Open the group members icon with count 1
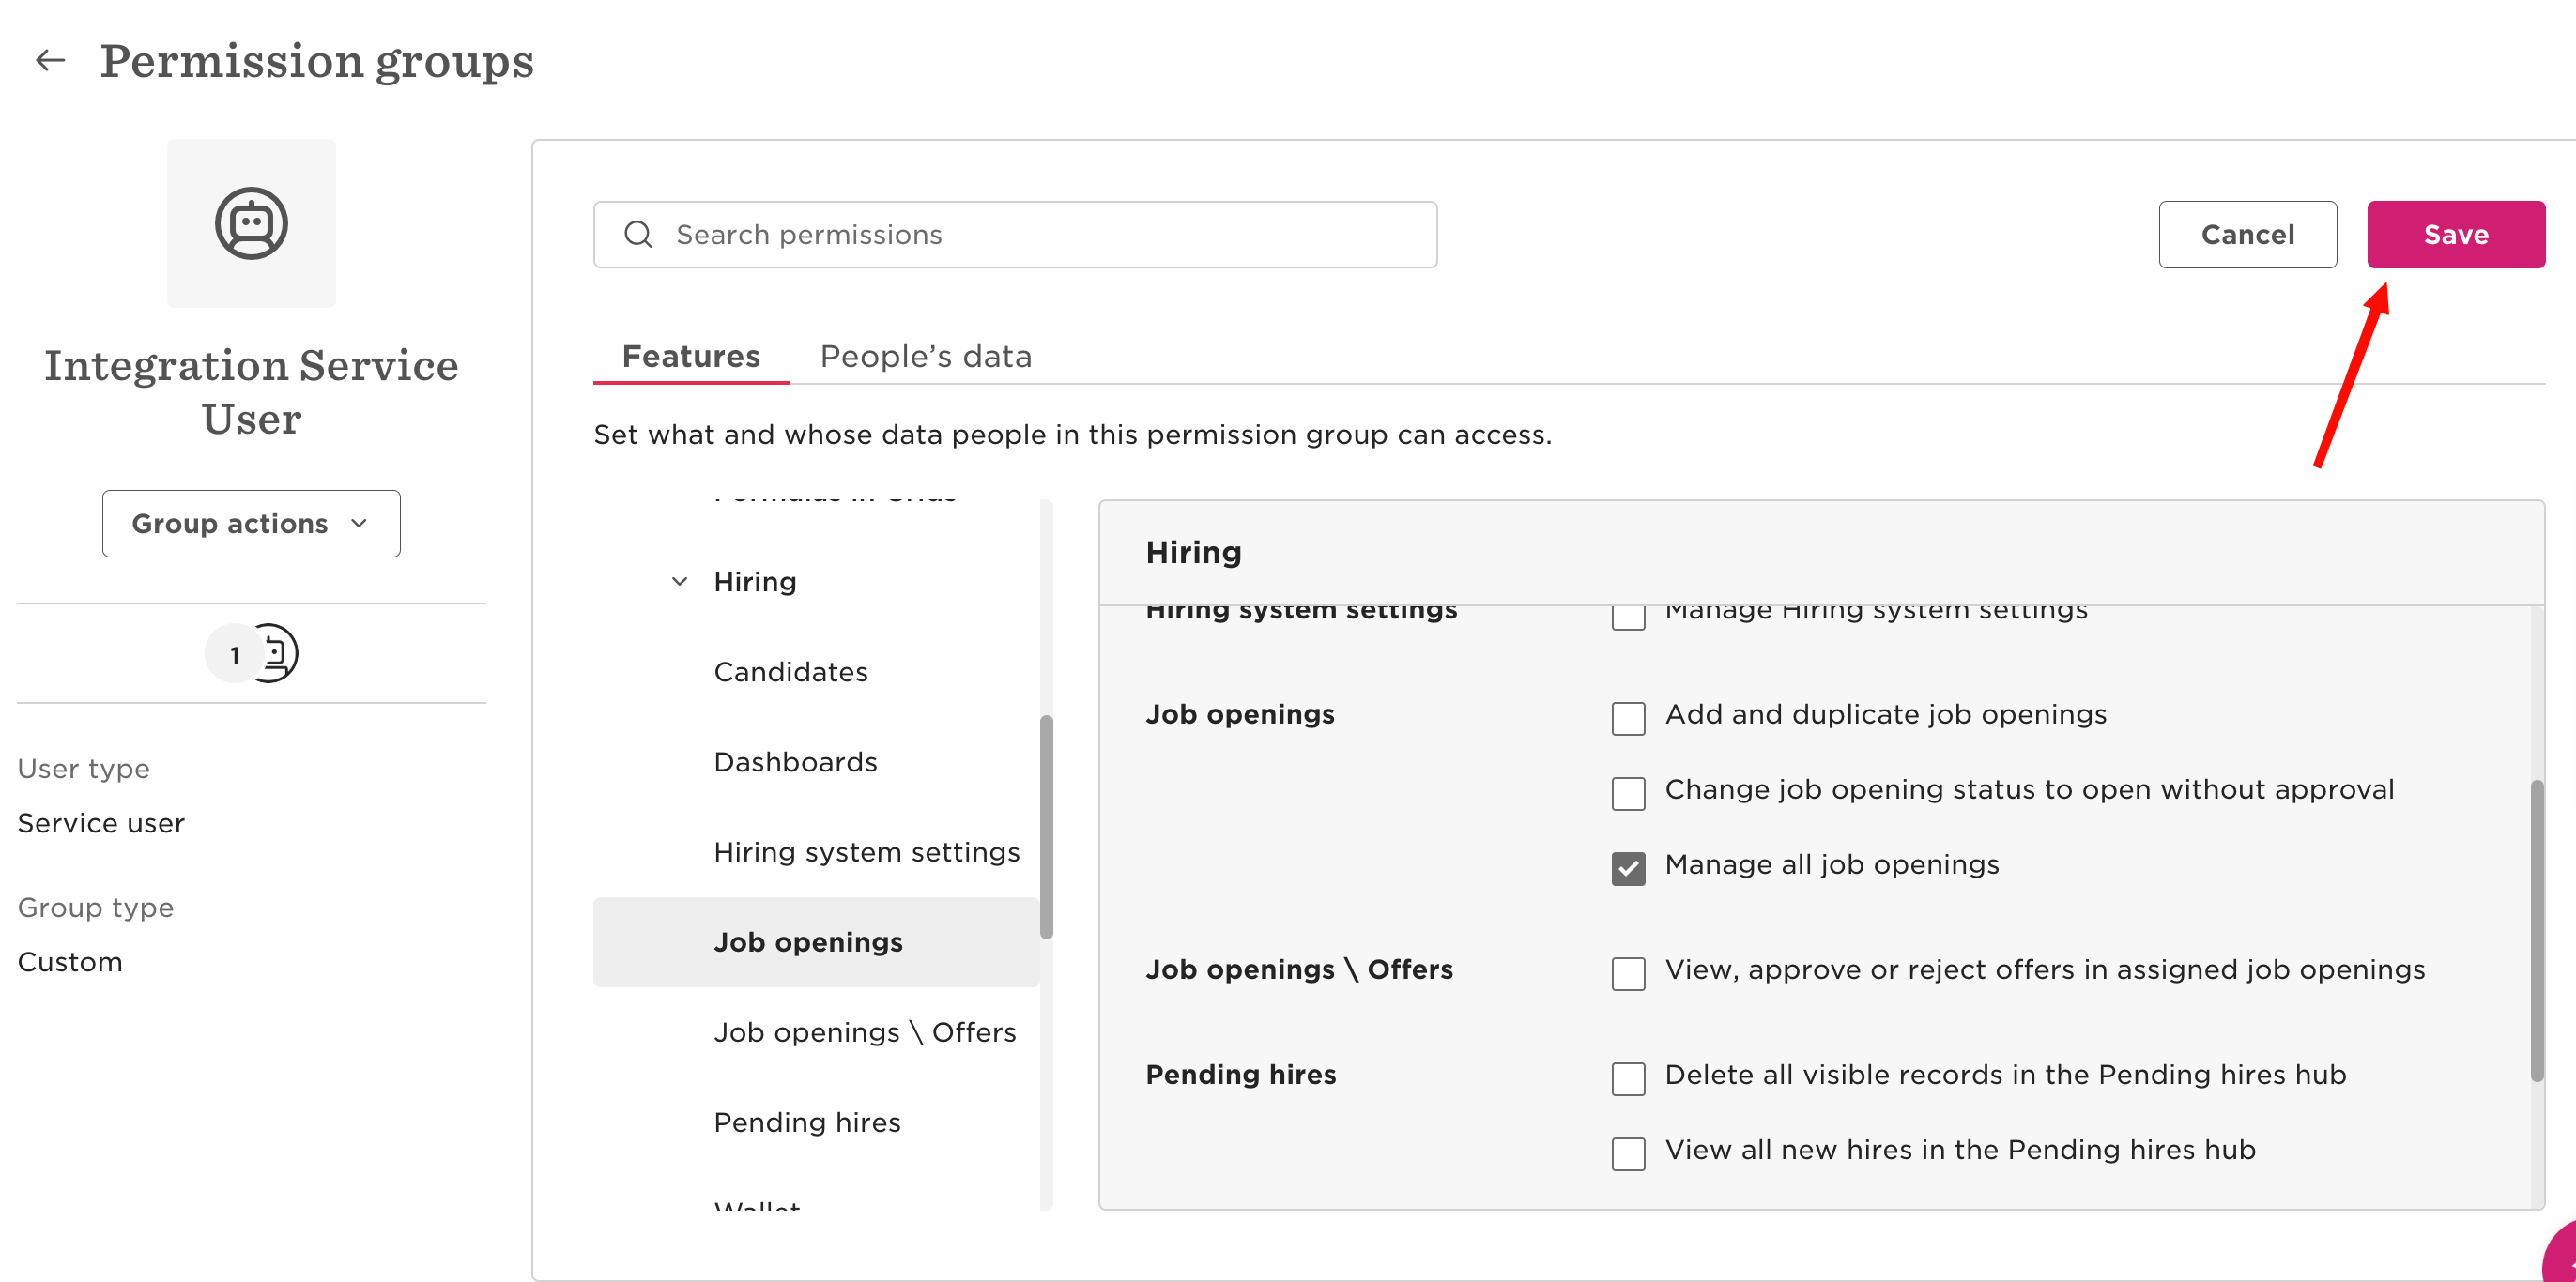The width and height of the screenshot is (2576, 1282). 251,653
